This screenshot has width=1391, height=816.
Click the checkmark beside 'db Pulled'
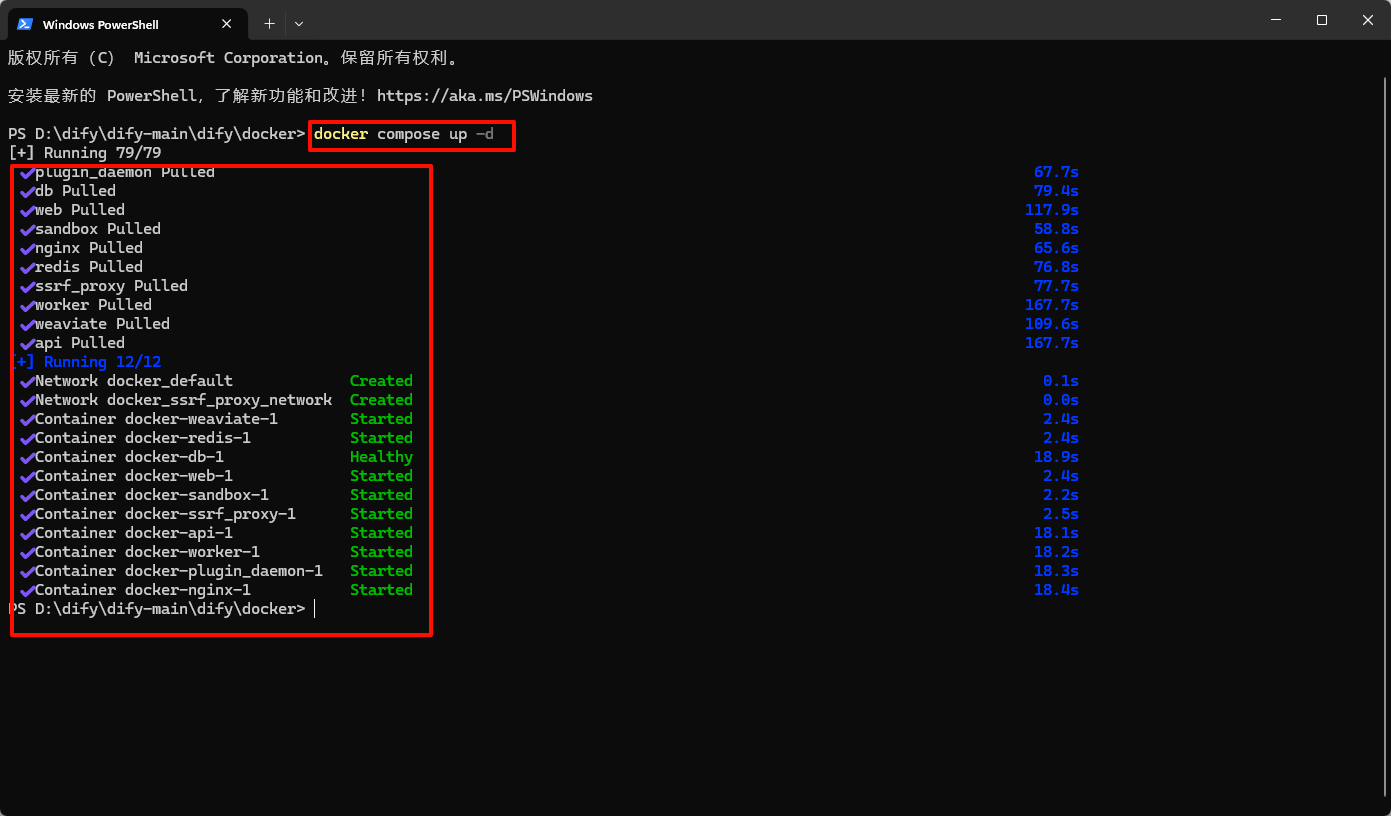point(27,191)
